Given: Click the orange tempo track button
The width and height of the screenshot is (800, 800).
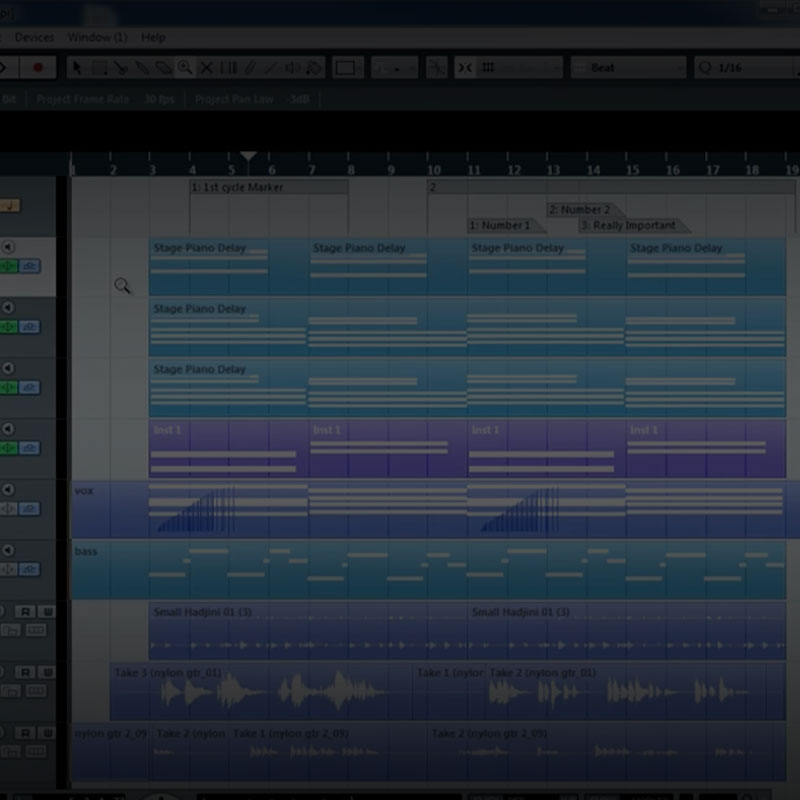Looking at the screenshot, I should (10, 206).
